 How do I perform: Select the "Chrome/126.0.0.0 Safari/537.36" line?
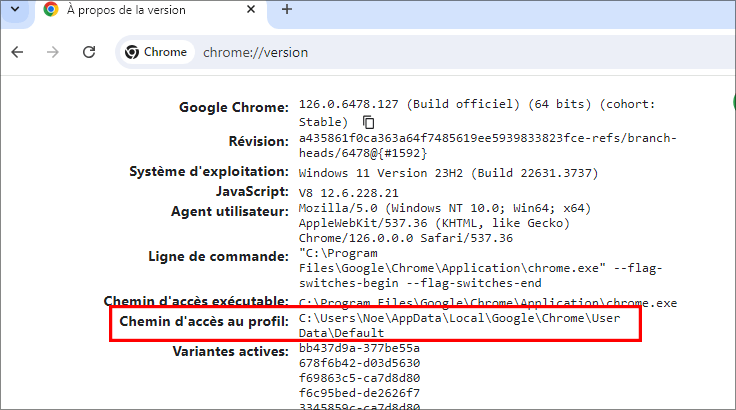406,238
